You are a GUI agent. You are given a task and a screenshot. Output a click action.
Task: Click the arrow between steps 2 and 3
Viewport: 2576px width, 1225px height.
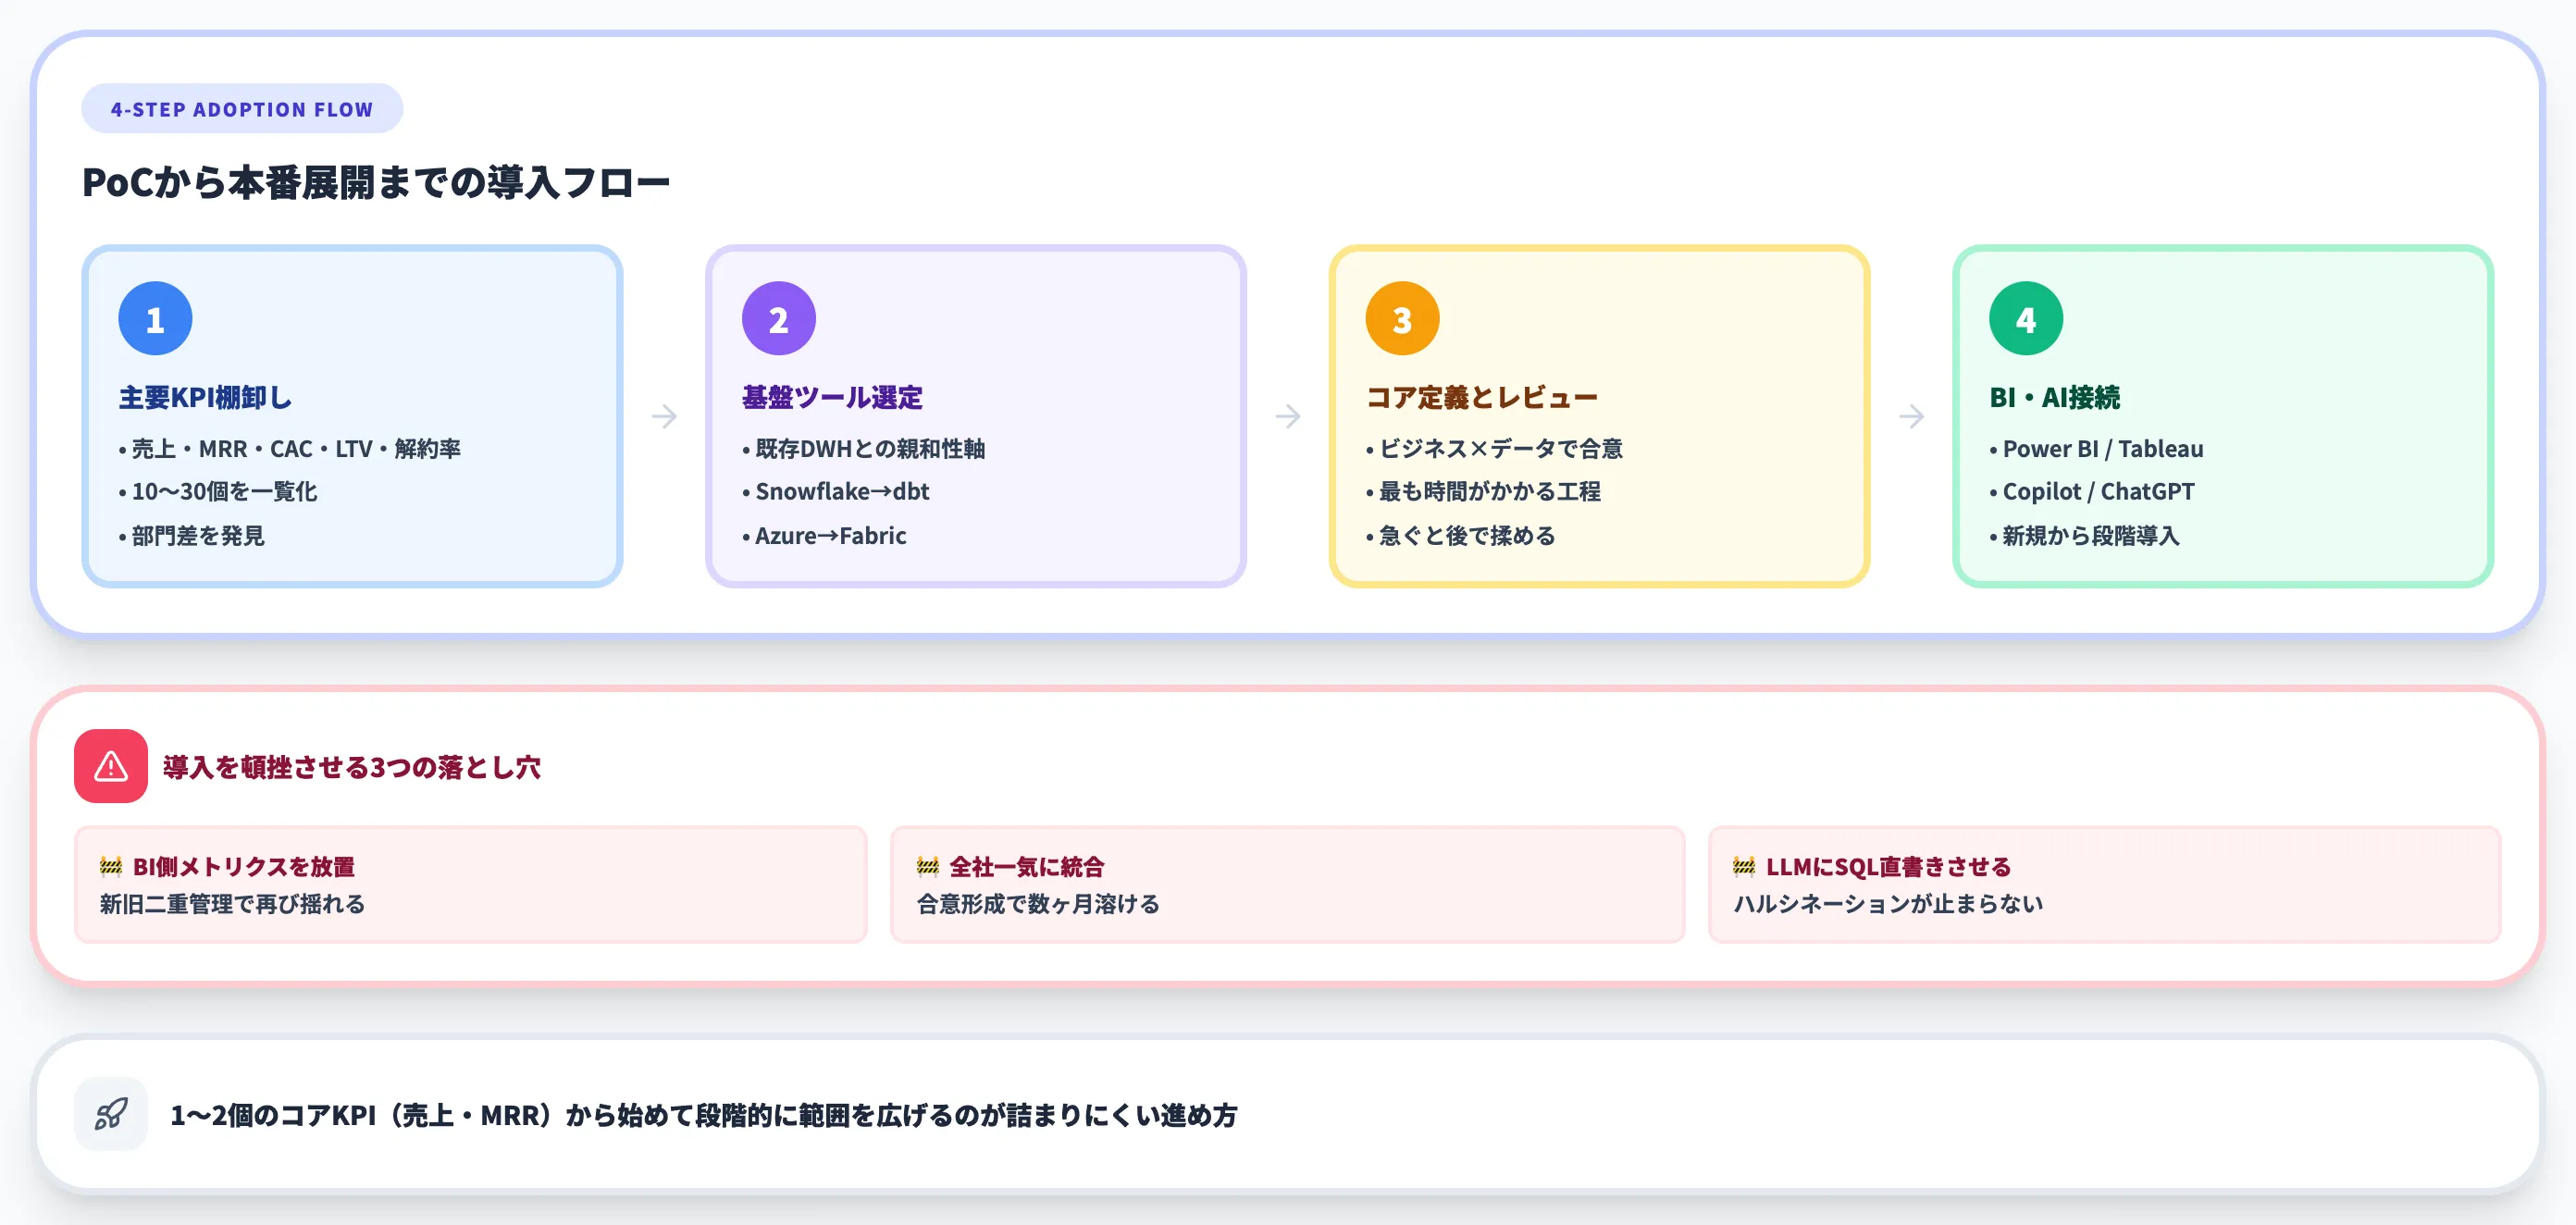coord(1288,417)
